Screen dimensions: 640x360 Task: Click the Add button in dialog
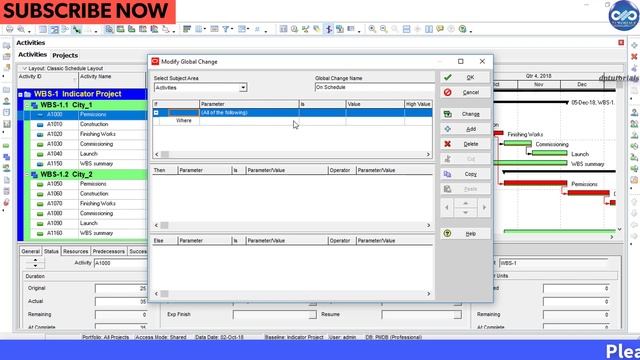[x=465, y=129]
